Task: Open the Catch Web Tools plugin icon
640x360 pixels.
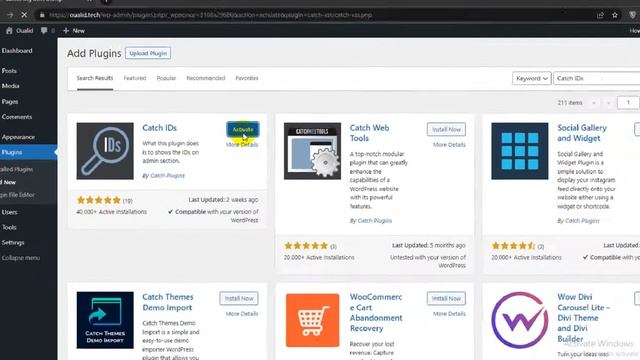Action: [x=312, y=151]
